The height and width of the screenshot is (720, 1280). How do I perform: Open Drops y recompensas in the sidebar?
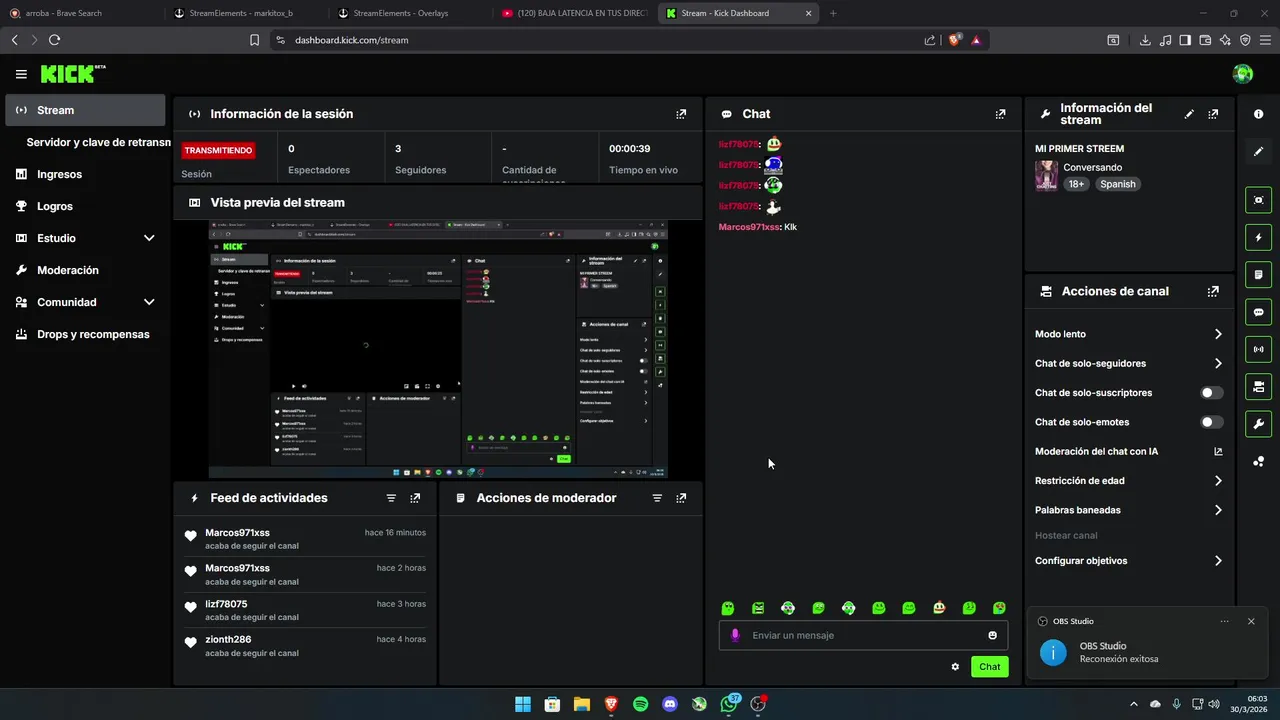click(x=85, y=334)
